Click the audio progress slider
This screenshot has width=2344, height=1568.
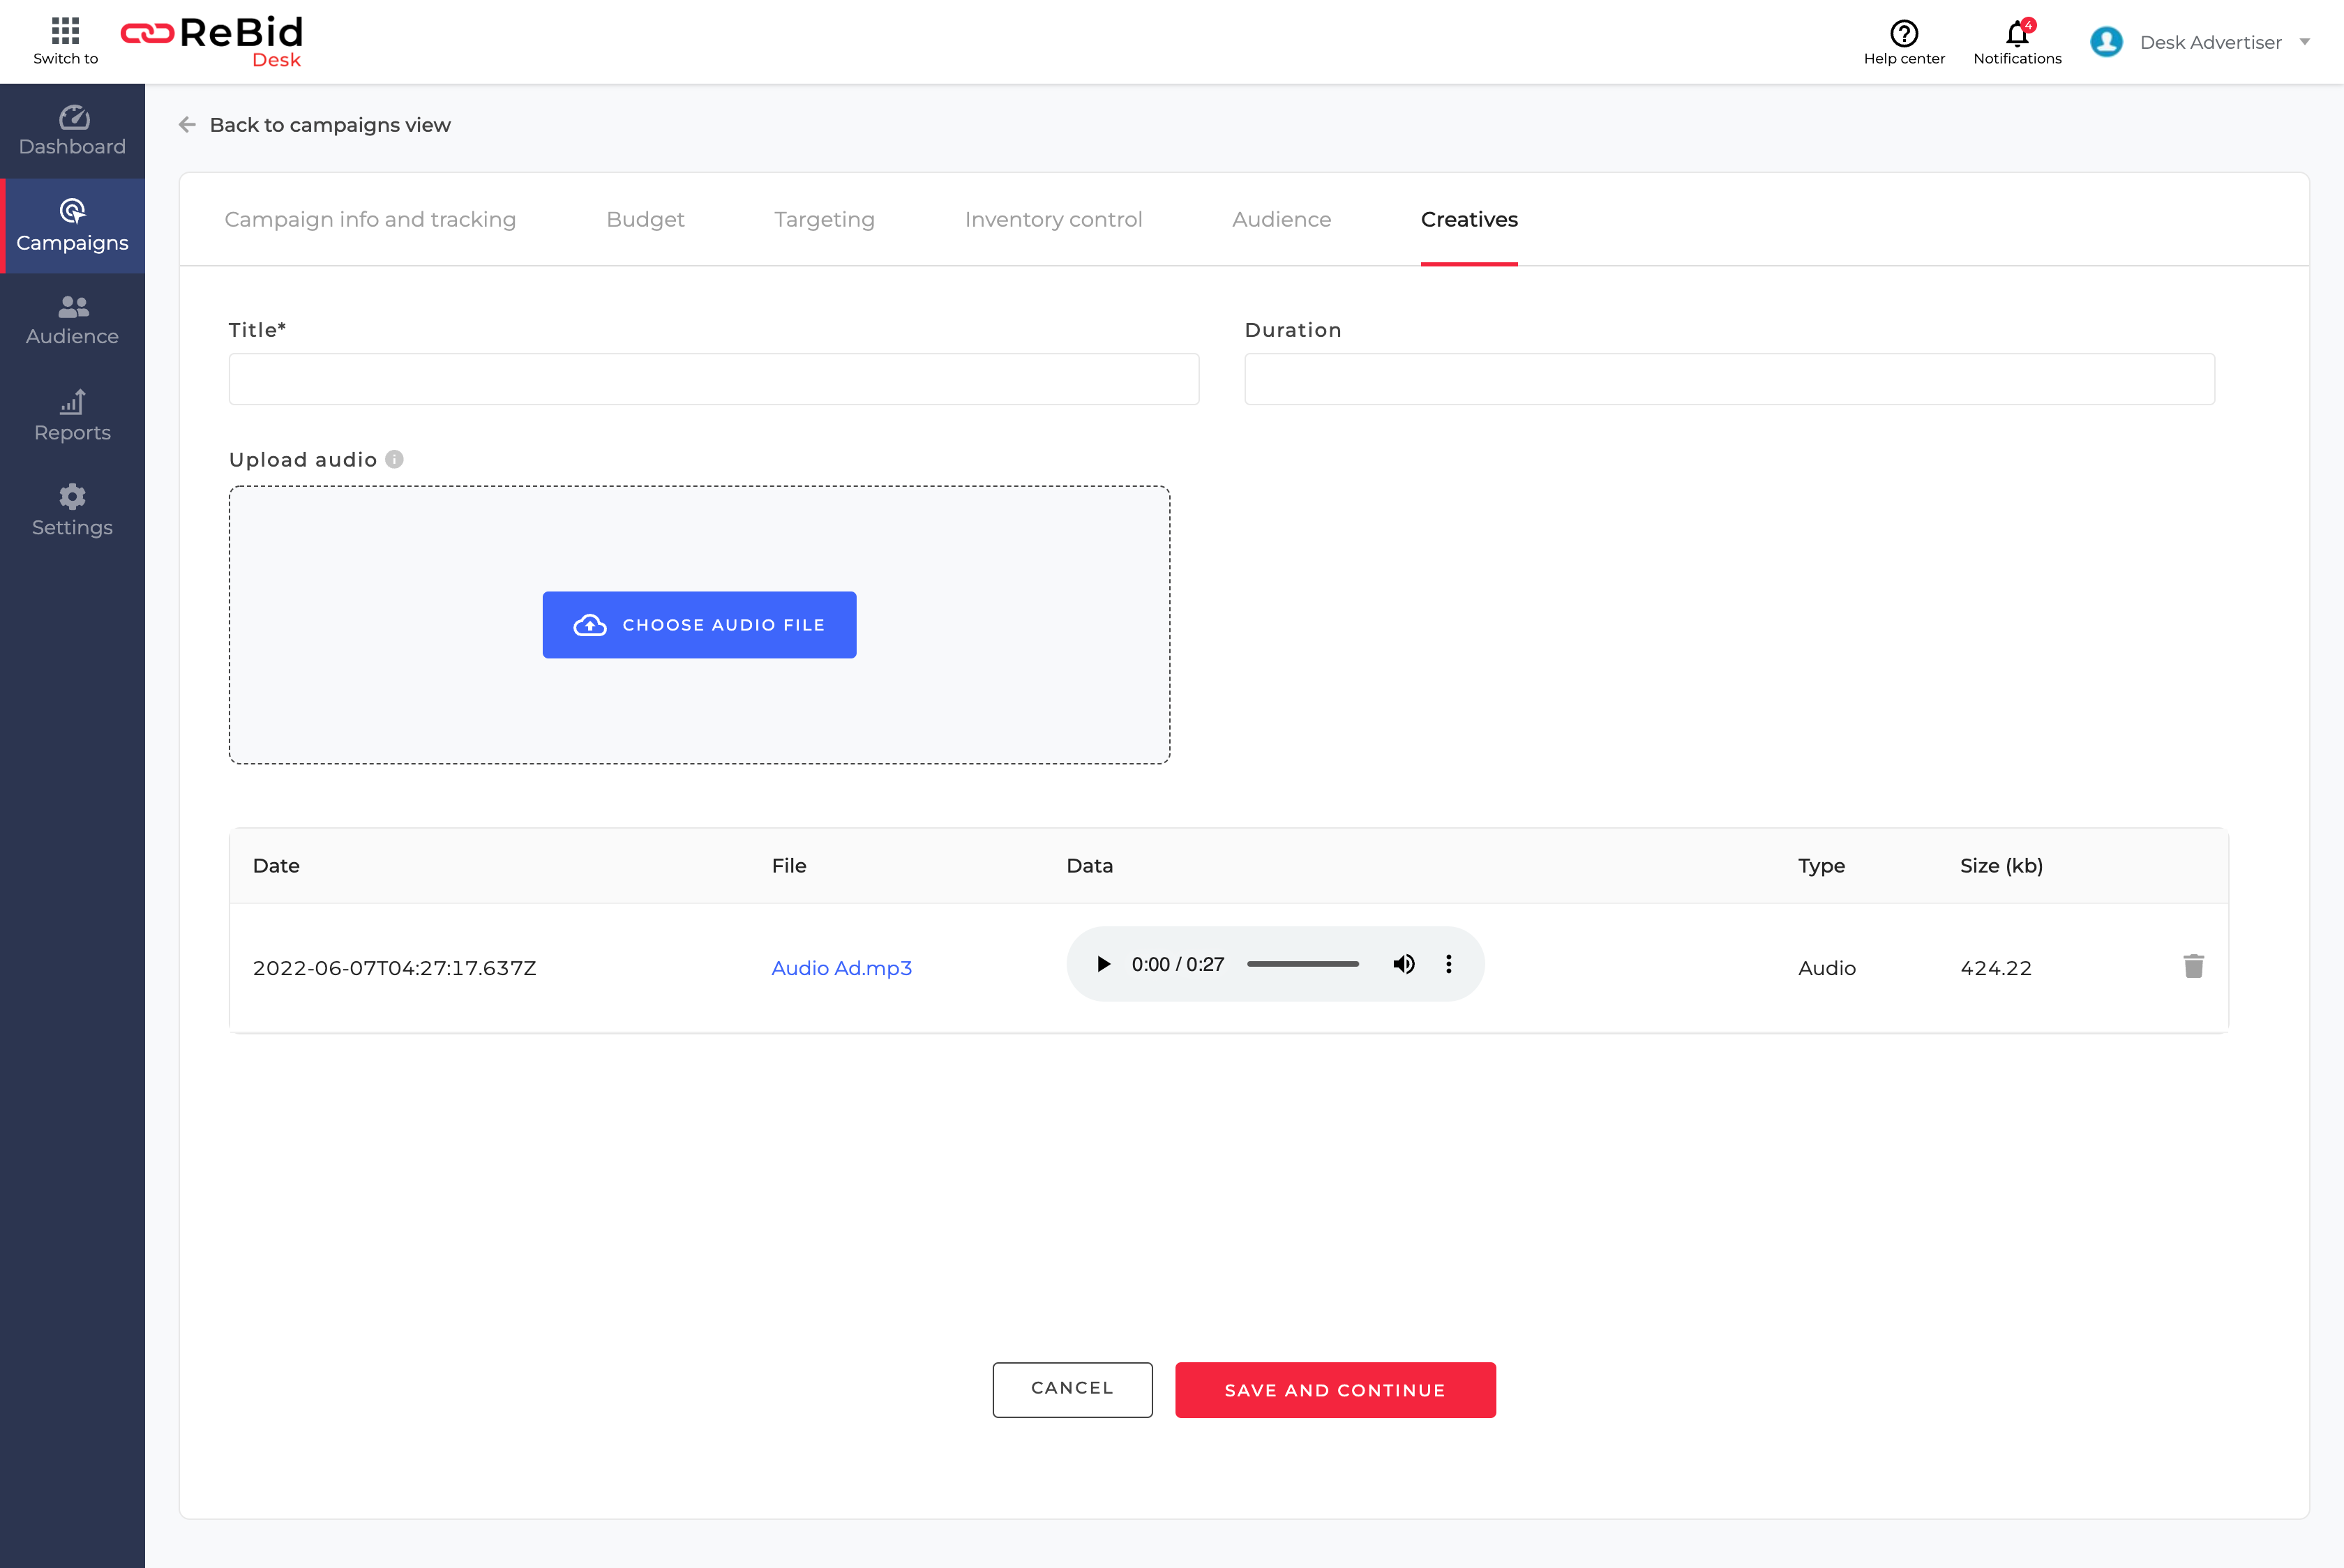pyautogui.click(x=1302, y=964)
